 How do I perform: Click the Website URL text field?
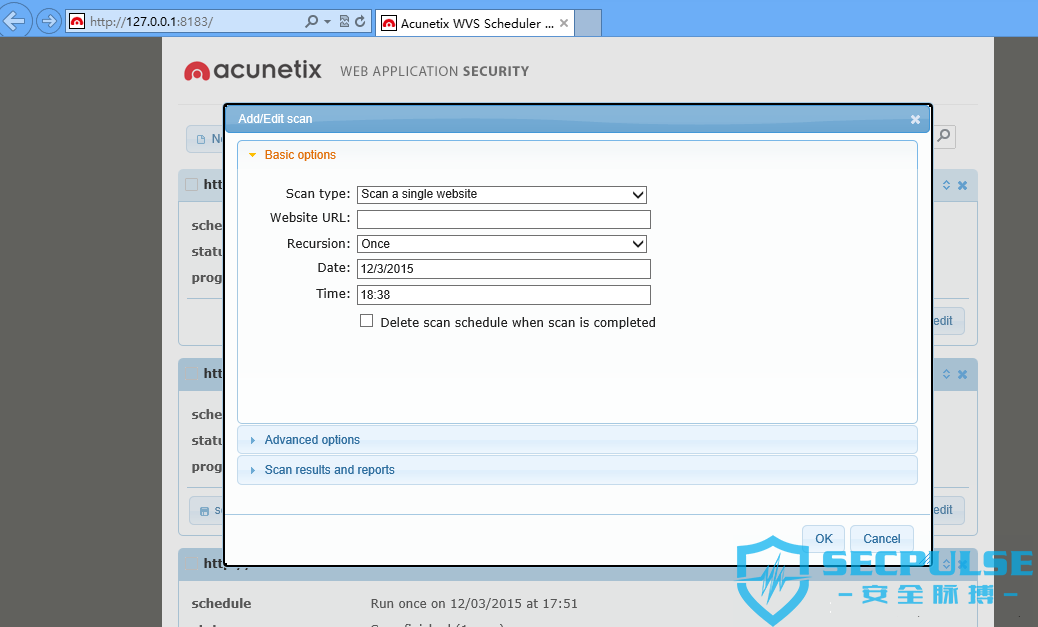(x=504, y=219)
